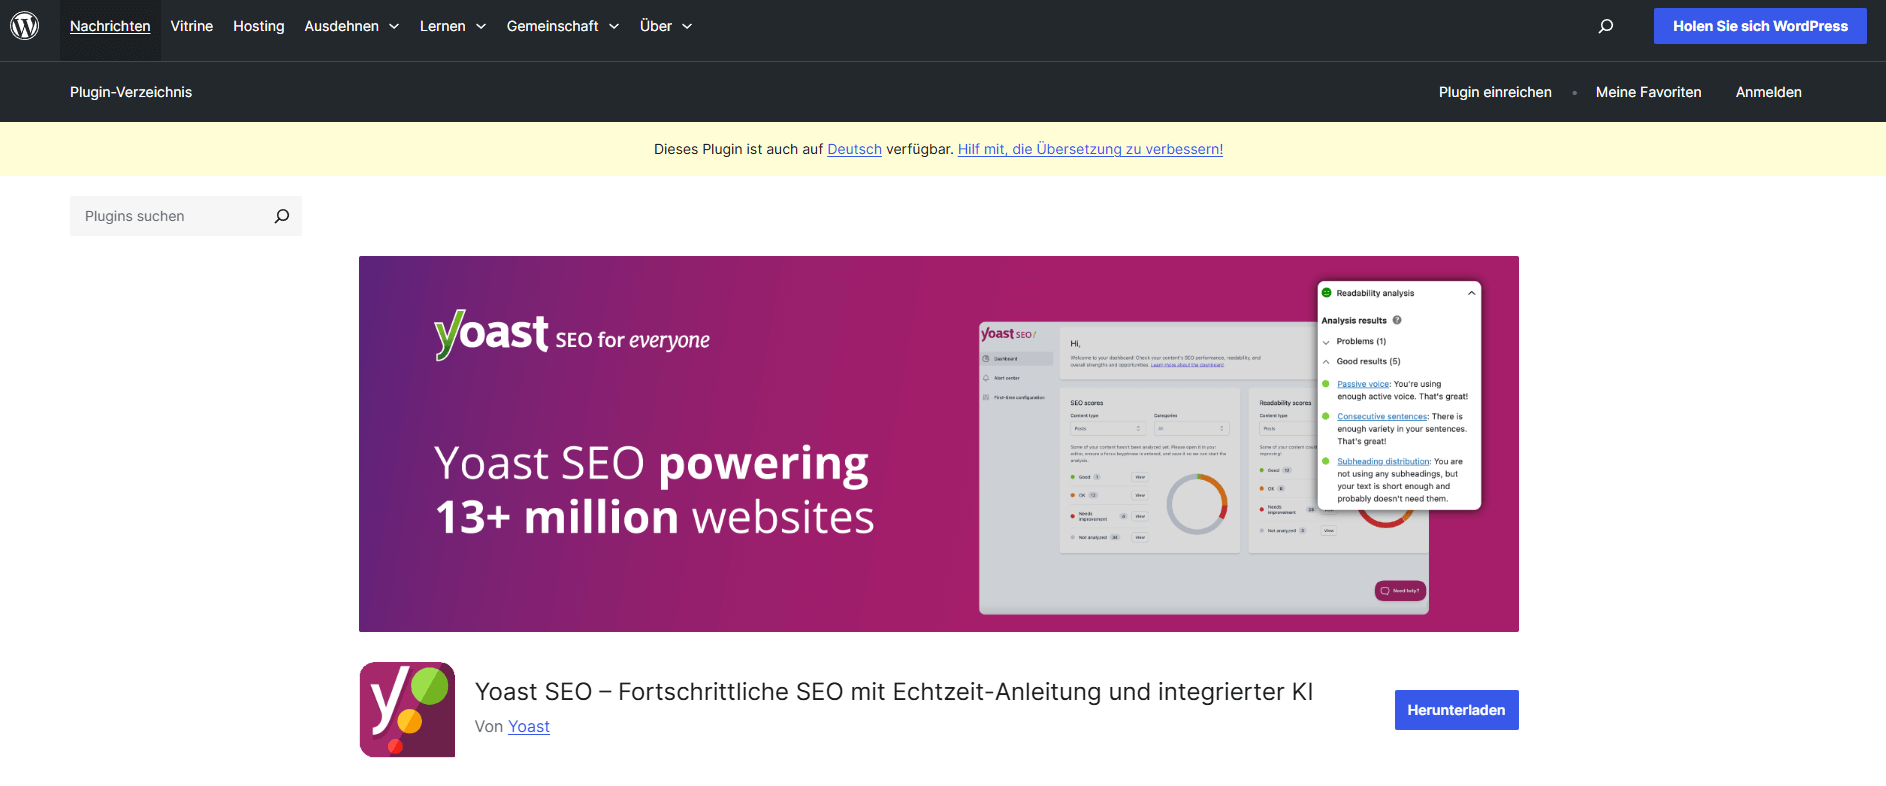Focus the Plugins suchen search field
The height and width of the screenshot is (786, 1886).
point(170,216)
